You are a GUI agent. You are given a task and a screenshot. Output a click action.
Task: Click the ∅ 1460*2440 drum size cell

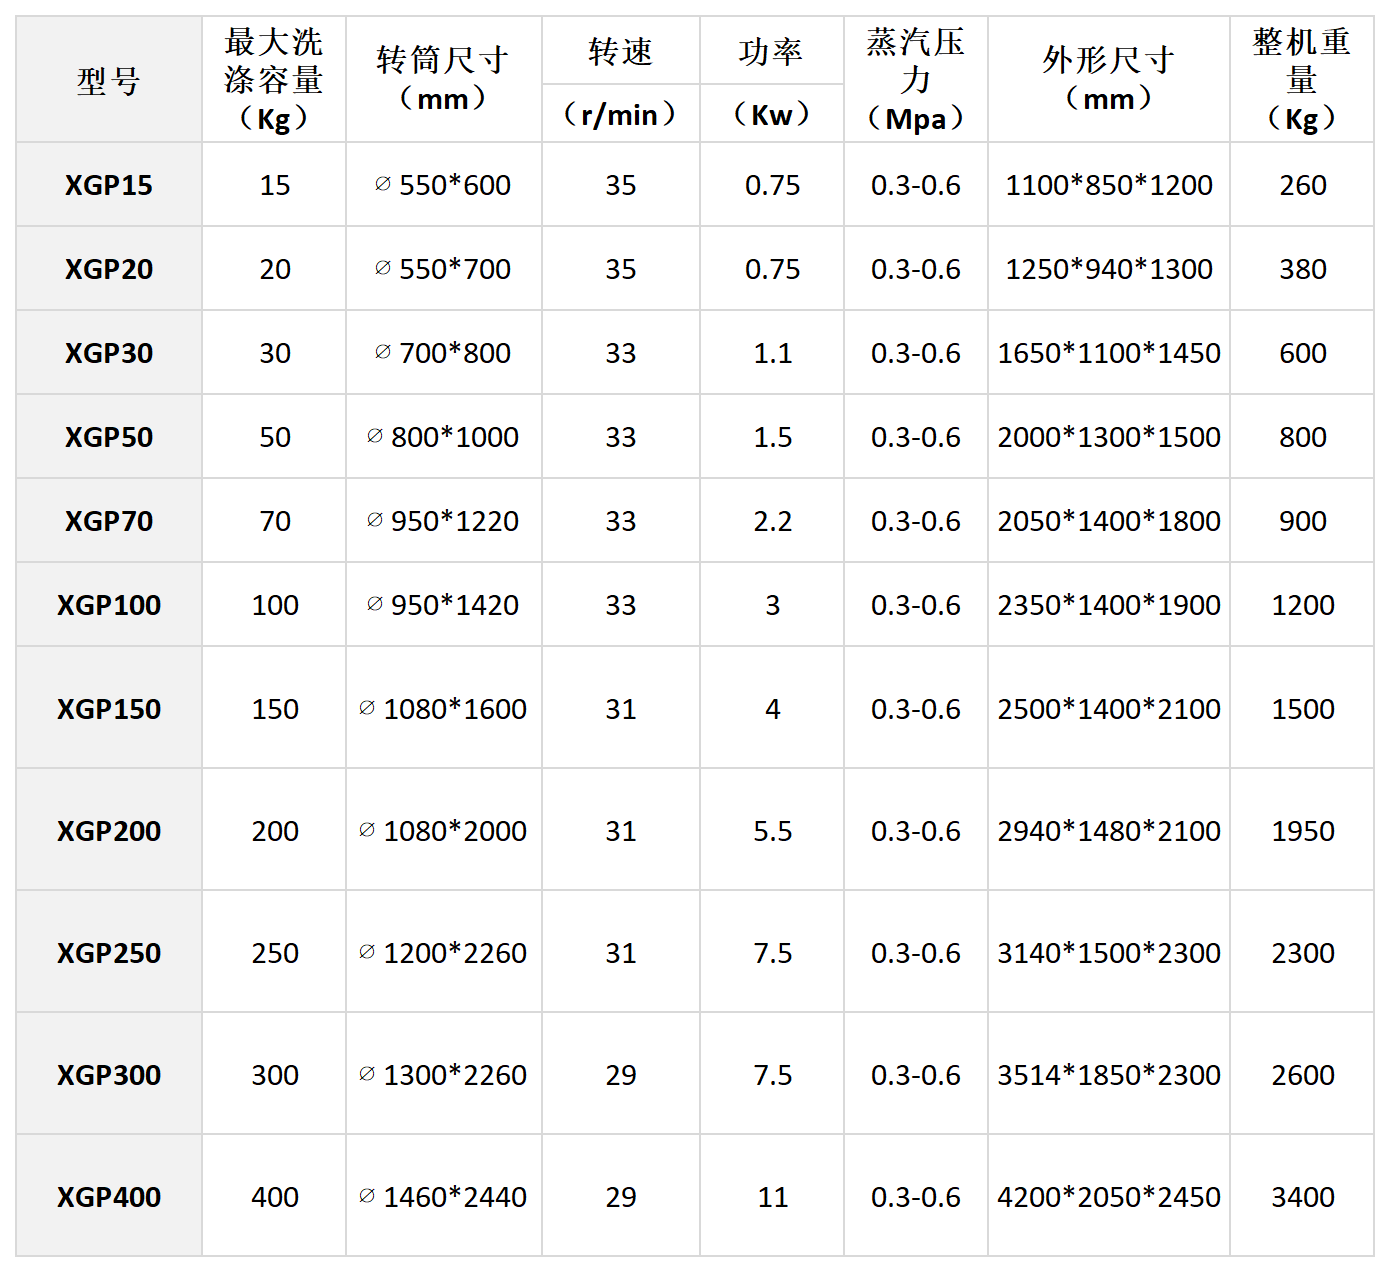pyautogui.click(x=443, y=1197)
